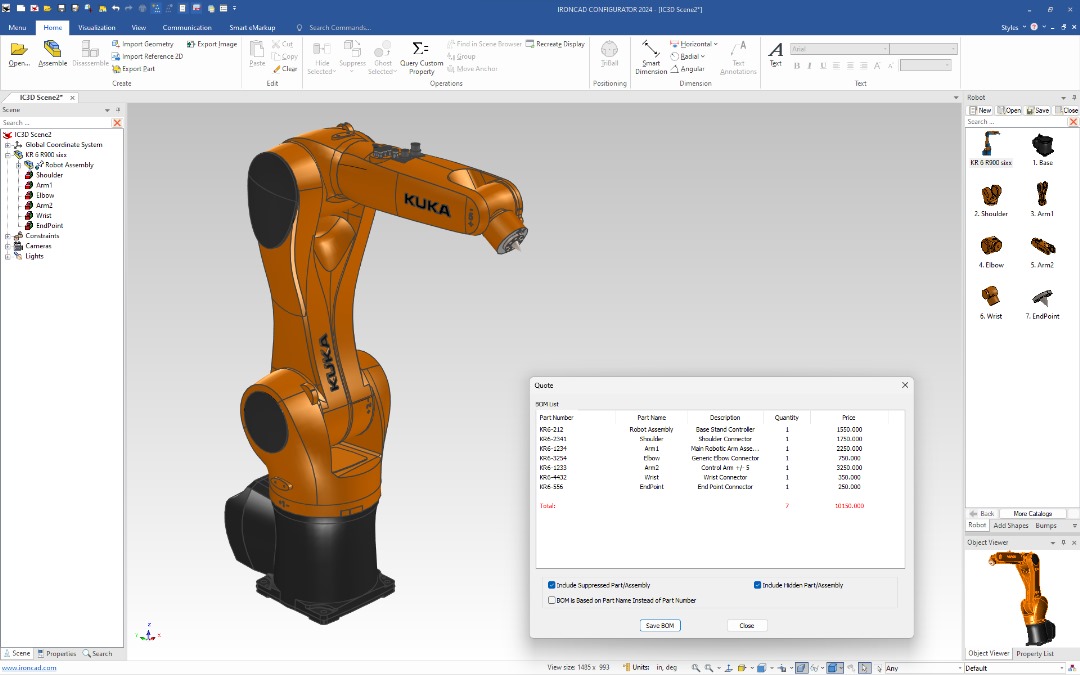Screen dimensions: 1080x675
Task: Click the Import Geometry icon
Action: click(116, 44)
